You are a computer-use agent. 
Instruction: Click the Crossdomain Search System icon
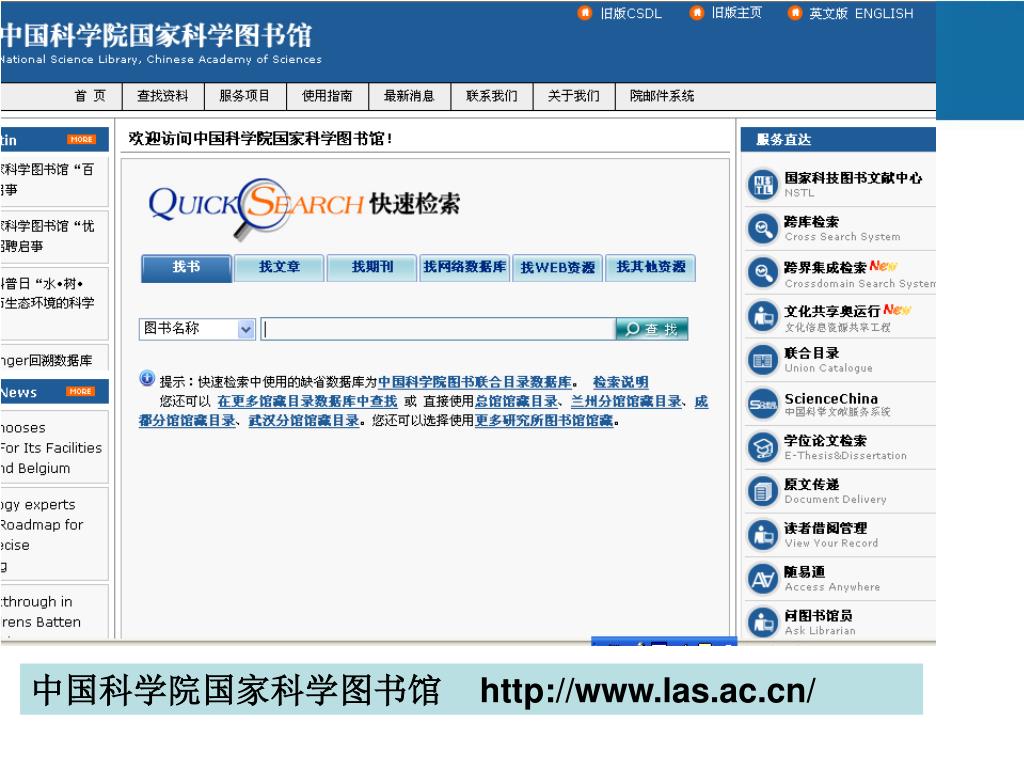click(x=762, y=273)
